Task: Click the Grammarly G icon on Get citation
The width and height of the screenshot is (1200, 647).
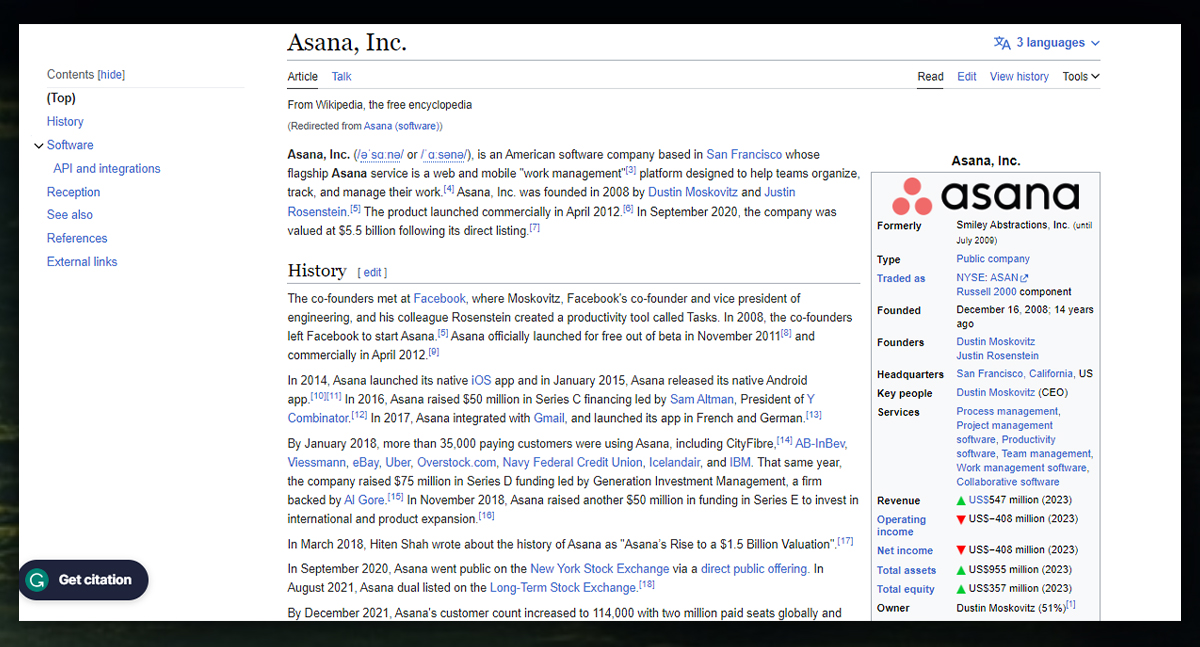Action: (37, 580)
